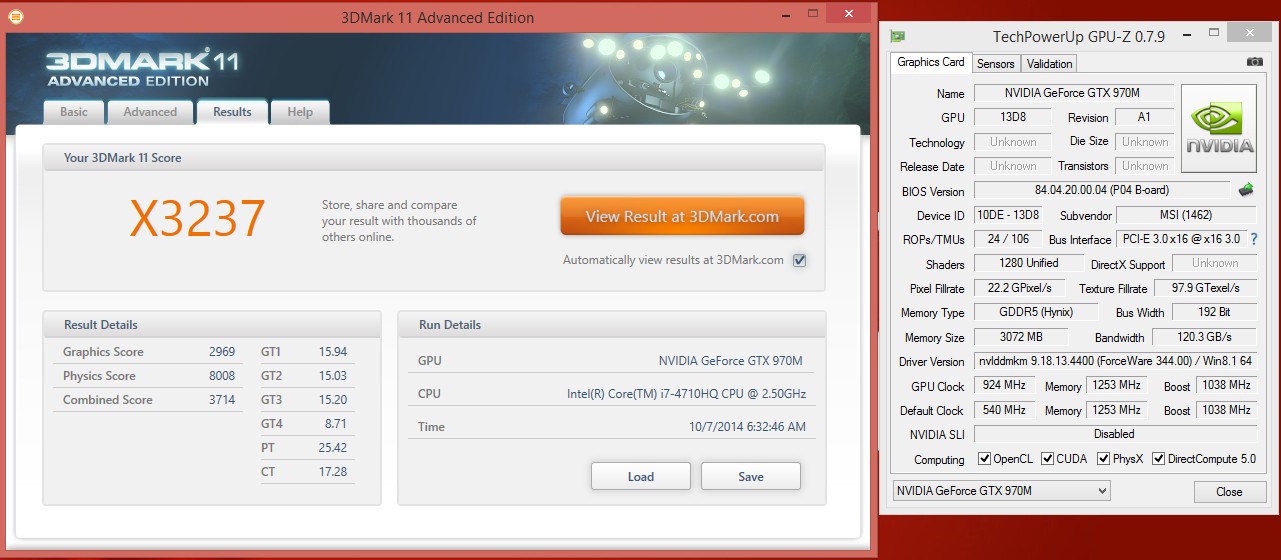Toggle the CUDA checkbox
Screen dimensions: 1281x560
click(1048, 459)
